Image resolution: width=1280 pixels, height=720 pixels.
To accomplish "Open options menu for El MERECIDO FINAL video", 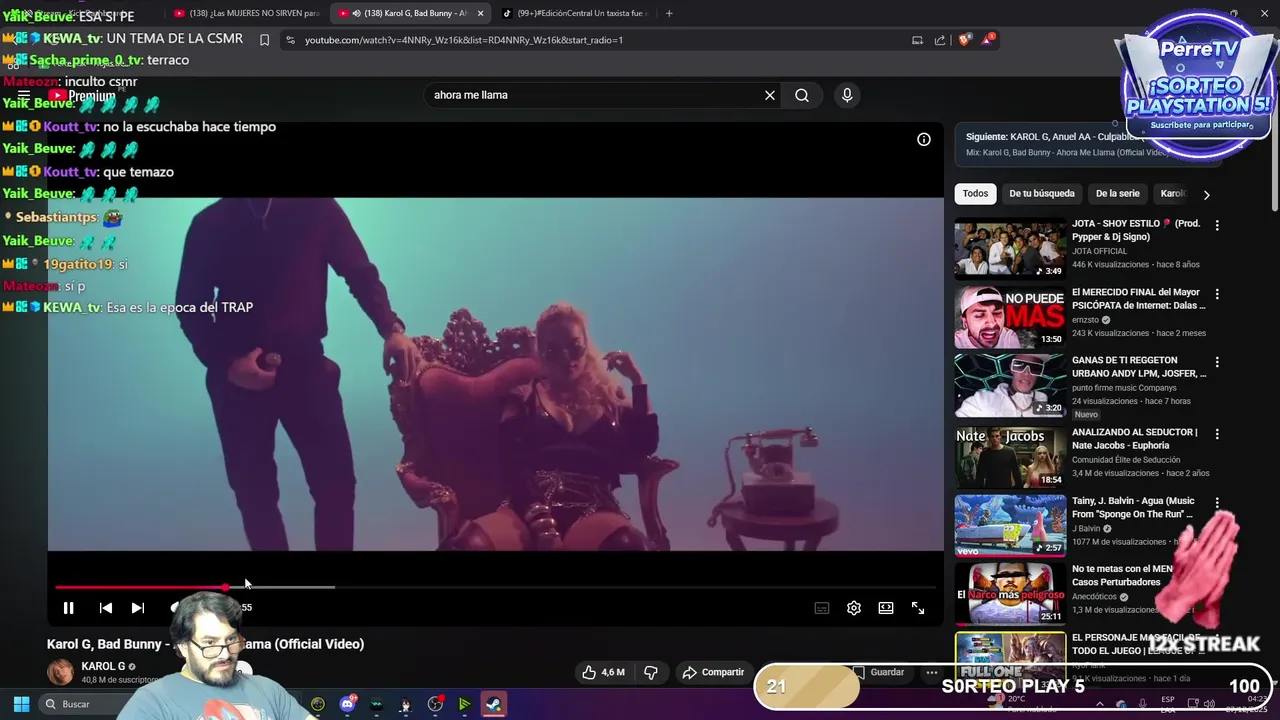I will tap(1217, 295).
